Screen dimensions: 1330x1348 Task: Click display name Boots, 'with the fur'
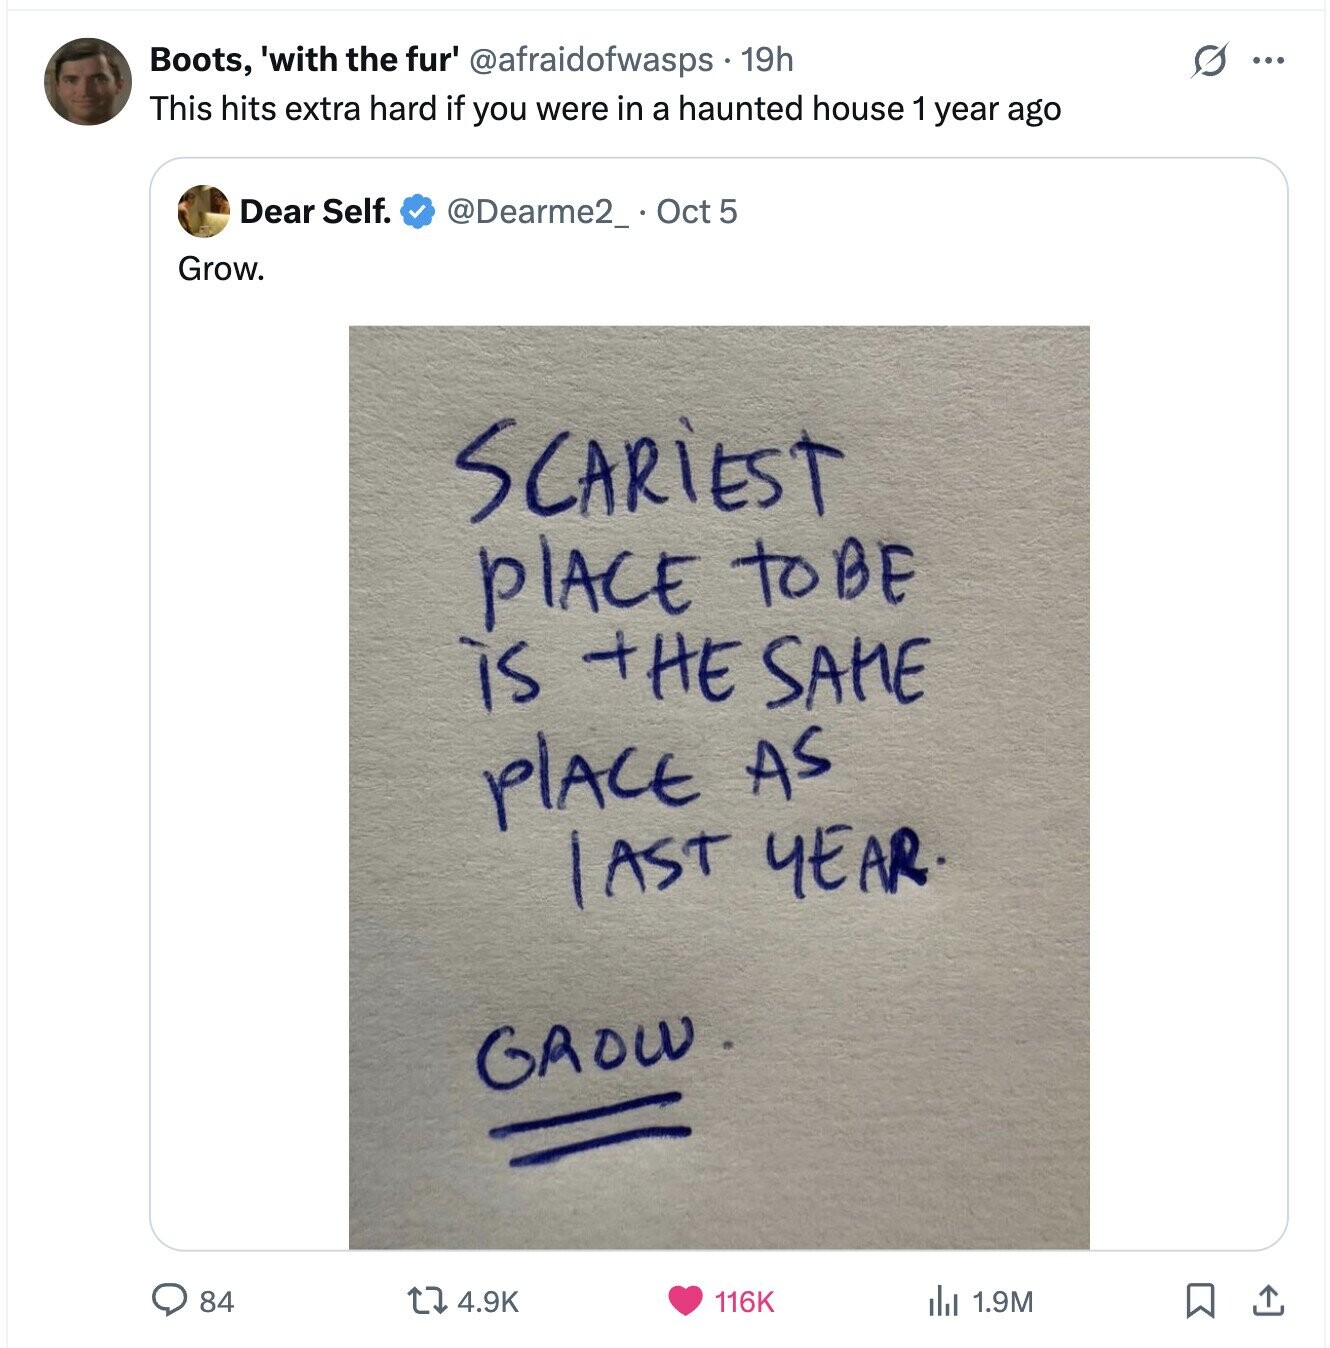point(304,60)
